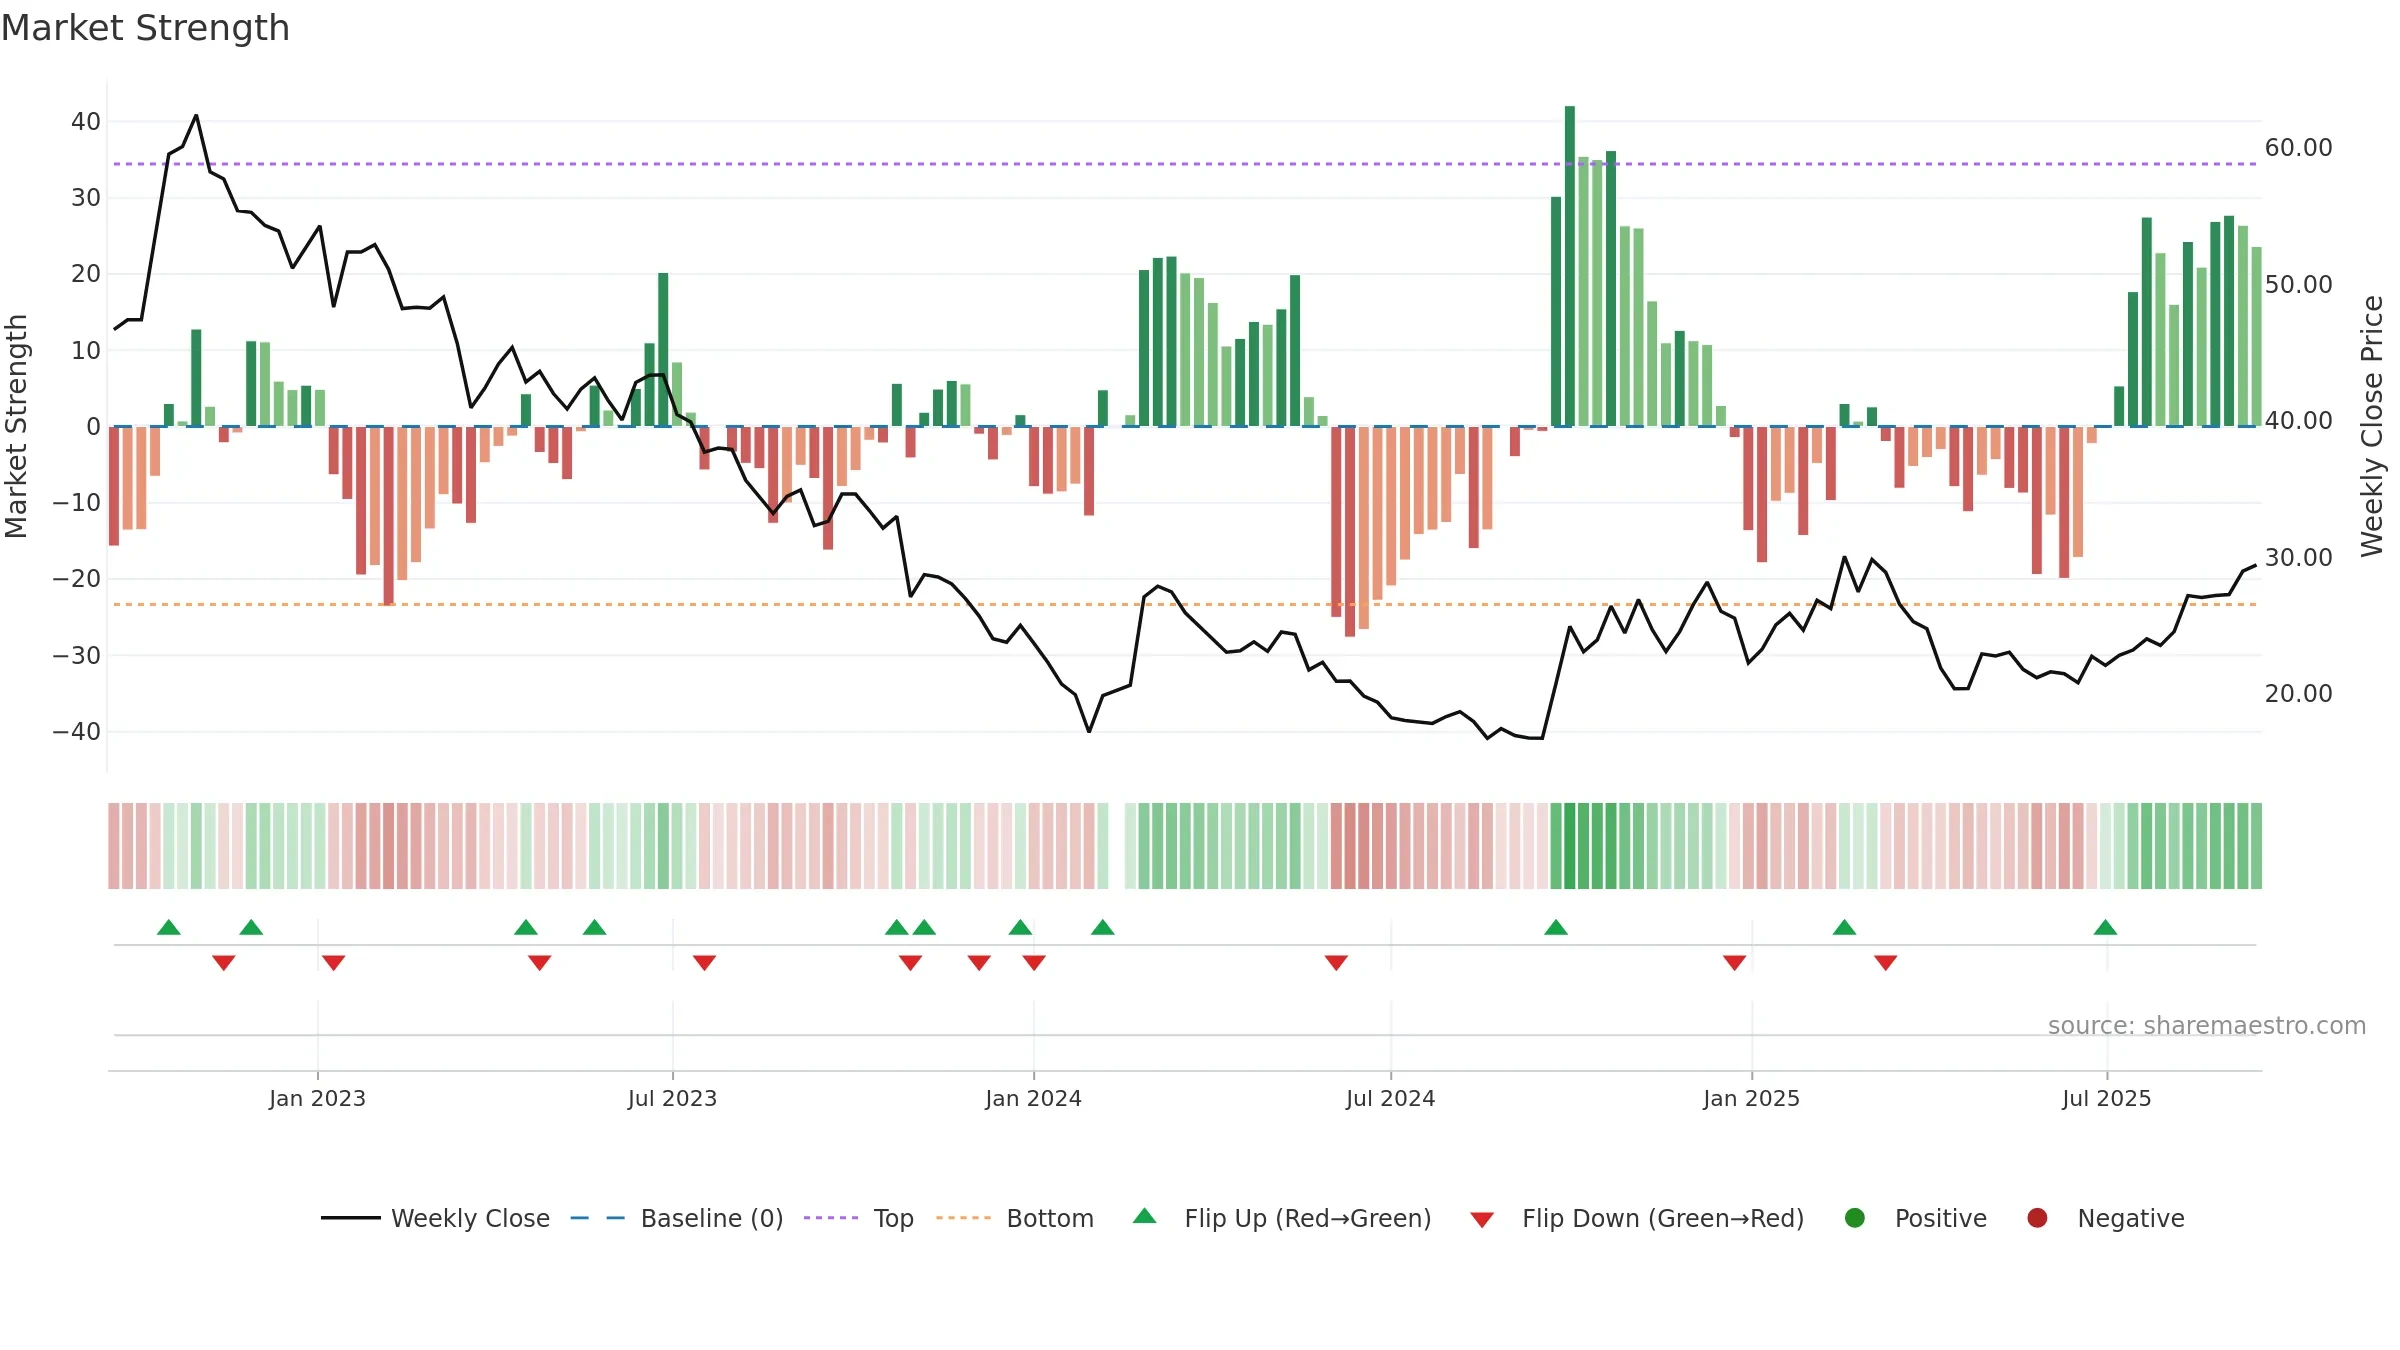Click the Top legend label
The image size is (2400, 1350).
893,1218
